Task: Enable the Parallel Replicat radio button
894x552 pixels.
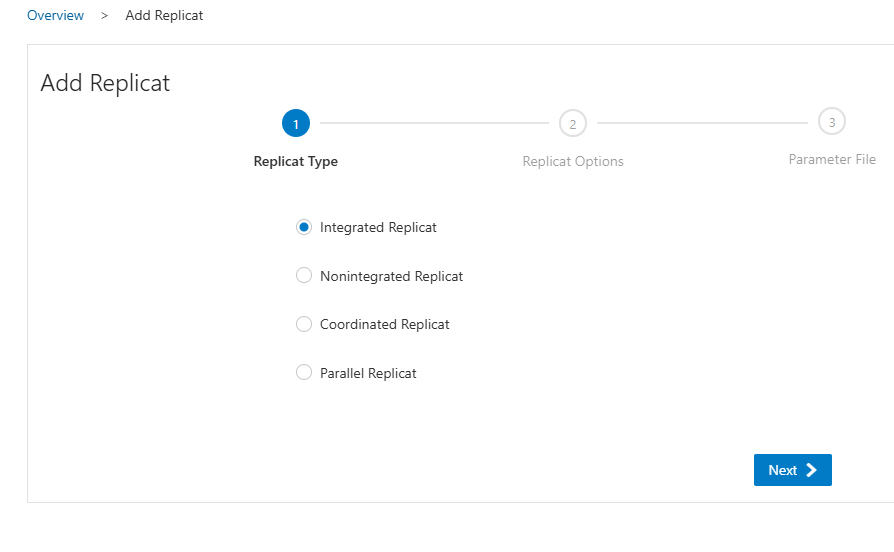Action: (x=304, y=373)
